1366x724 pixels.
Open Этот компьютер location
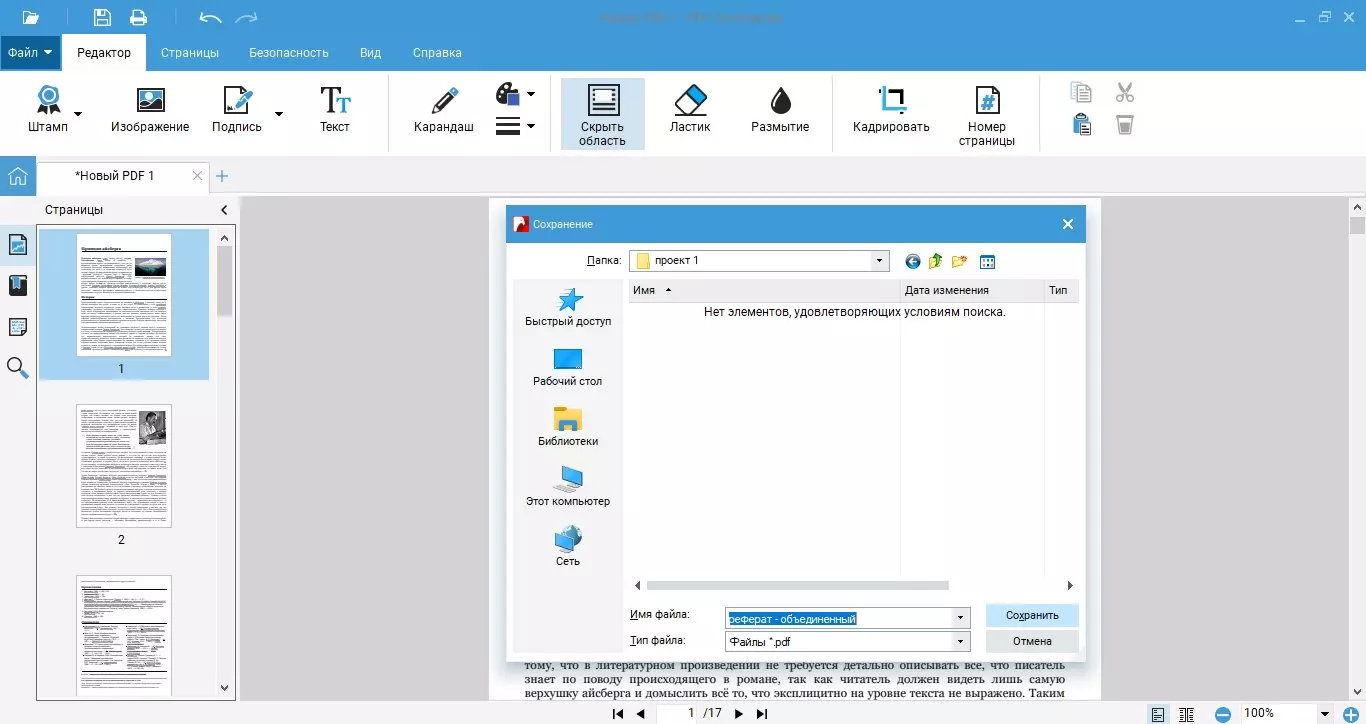pyautogui.click(x=568, y=488)
